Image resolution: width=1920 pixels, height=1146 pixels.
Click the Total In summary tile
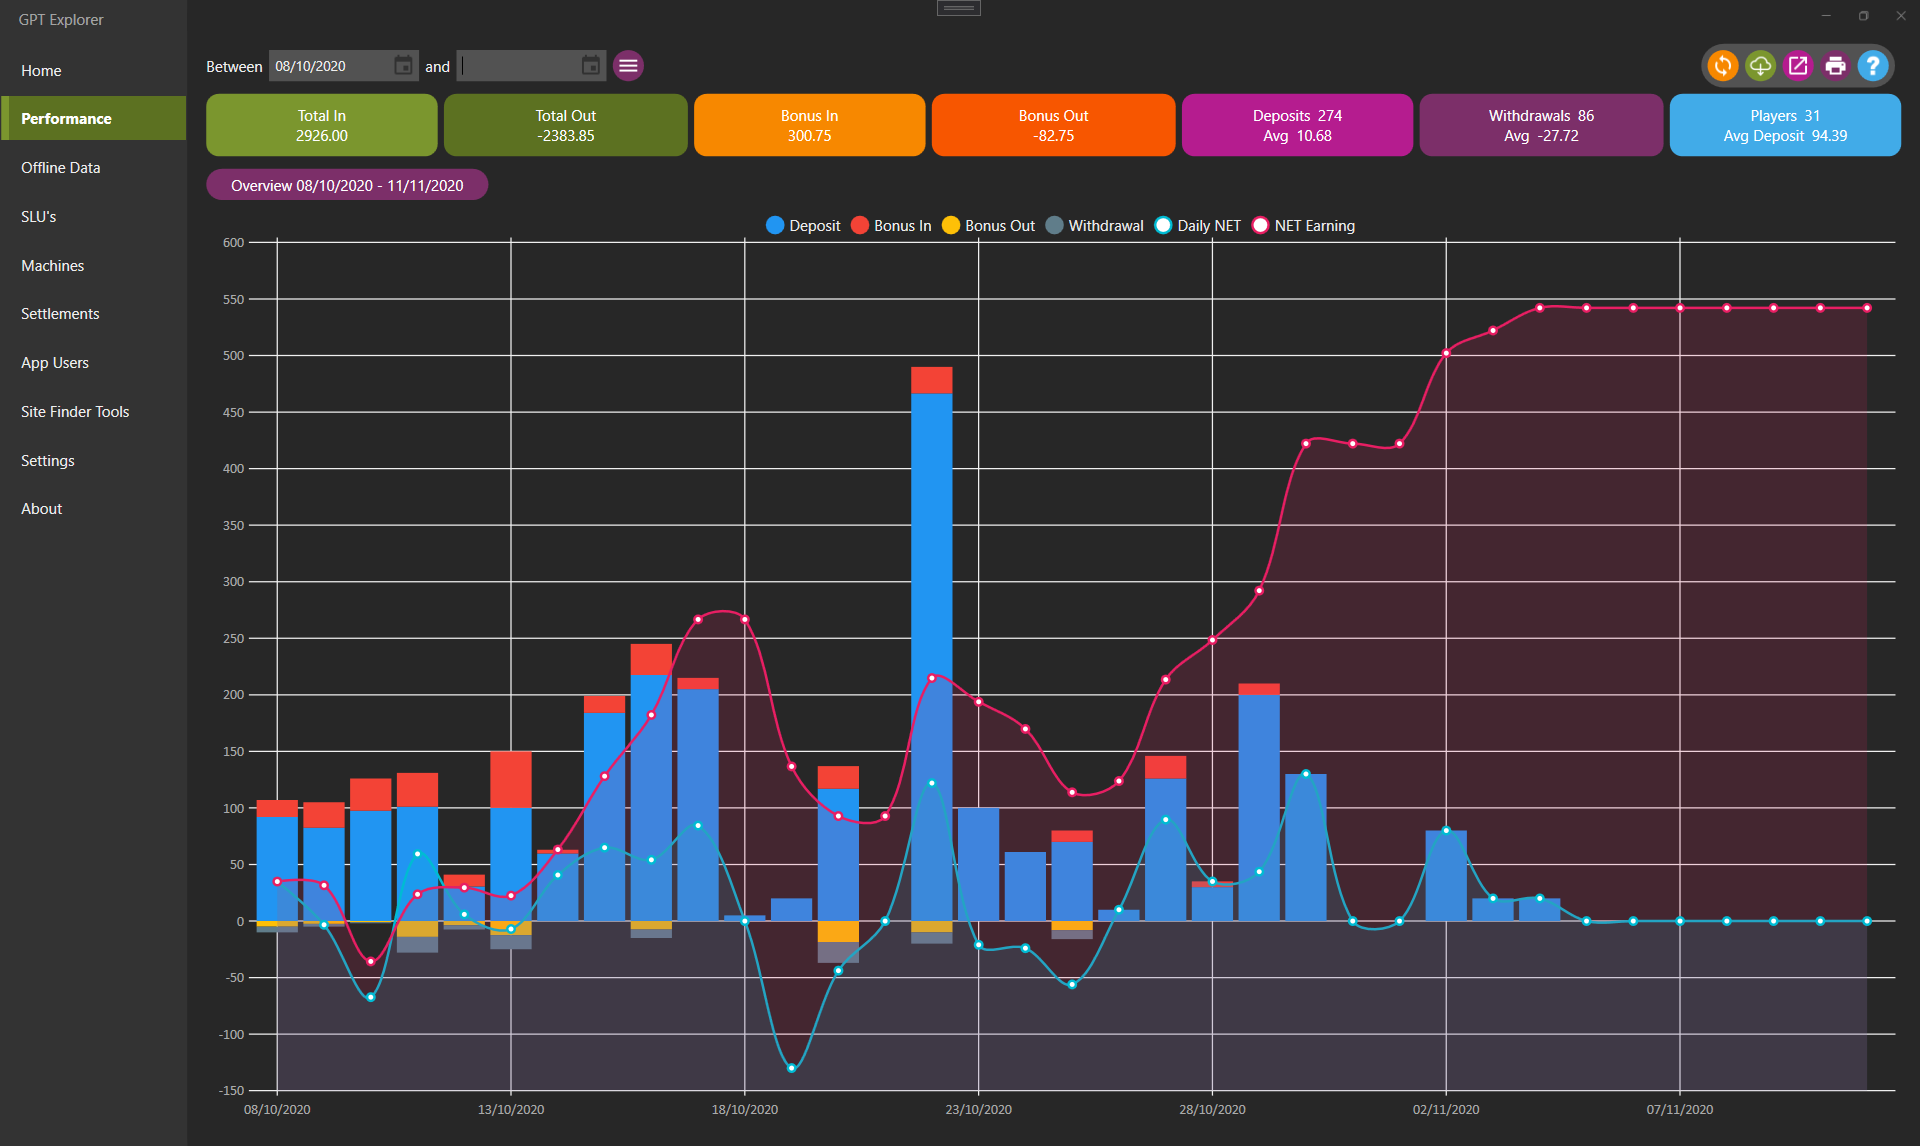coord(321,126)
